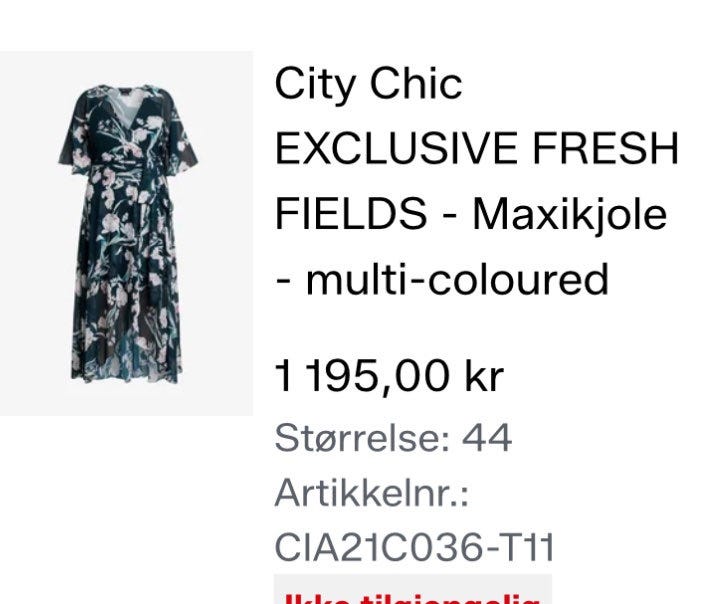Select the Størrelse: 44 size line
The image size is (721, 604).
[x=393, y=438]
